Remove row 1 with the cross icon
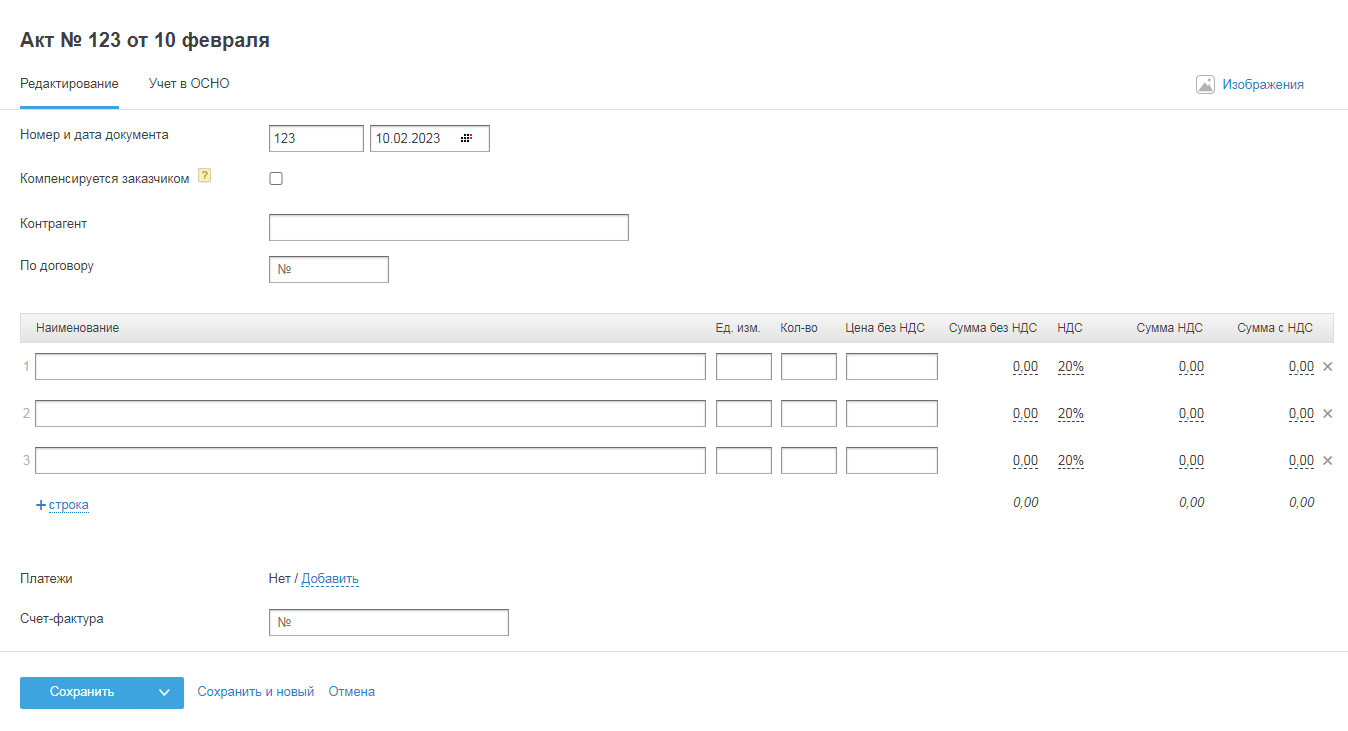This screenshot has width=1348, height=731. click(1328, 367)
